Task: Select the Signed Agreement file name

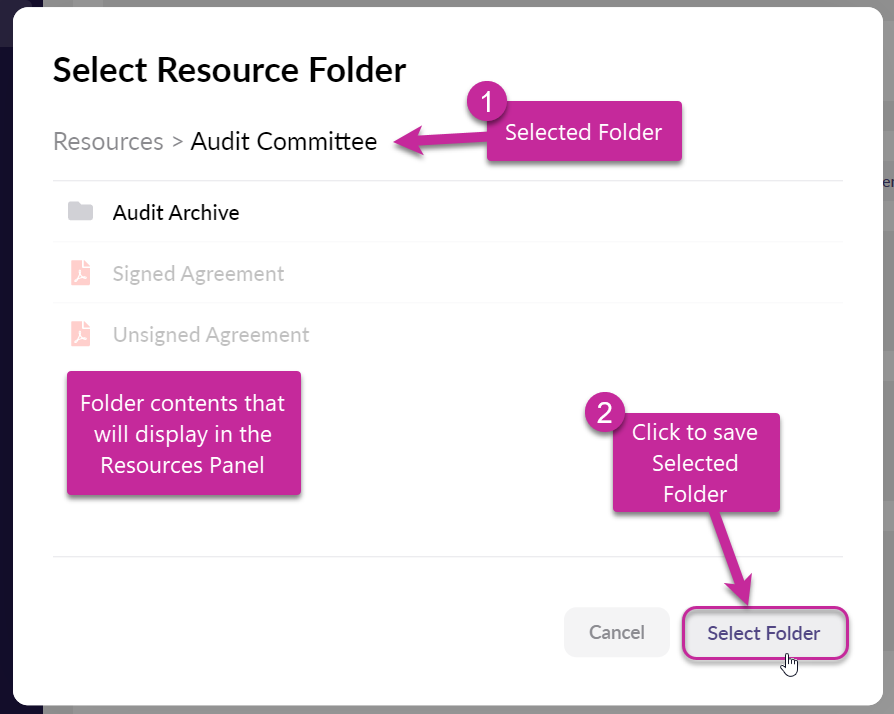Action: pyautogui.click(x=198, y=274)
